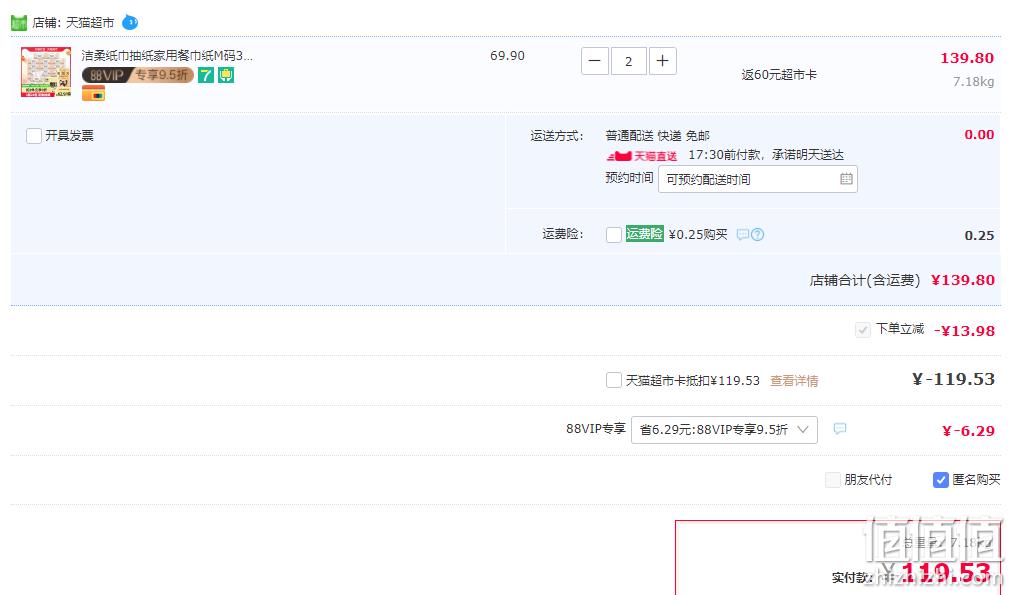Click the ¥-6.29 88VIP discount amount

[968, 431]
